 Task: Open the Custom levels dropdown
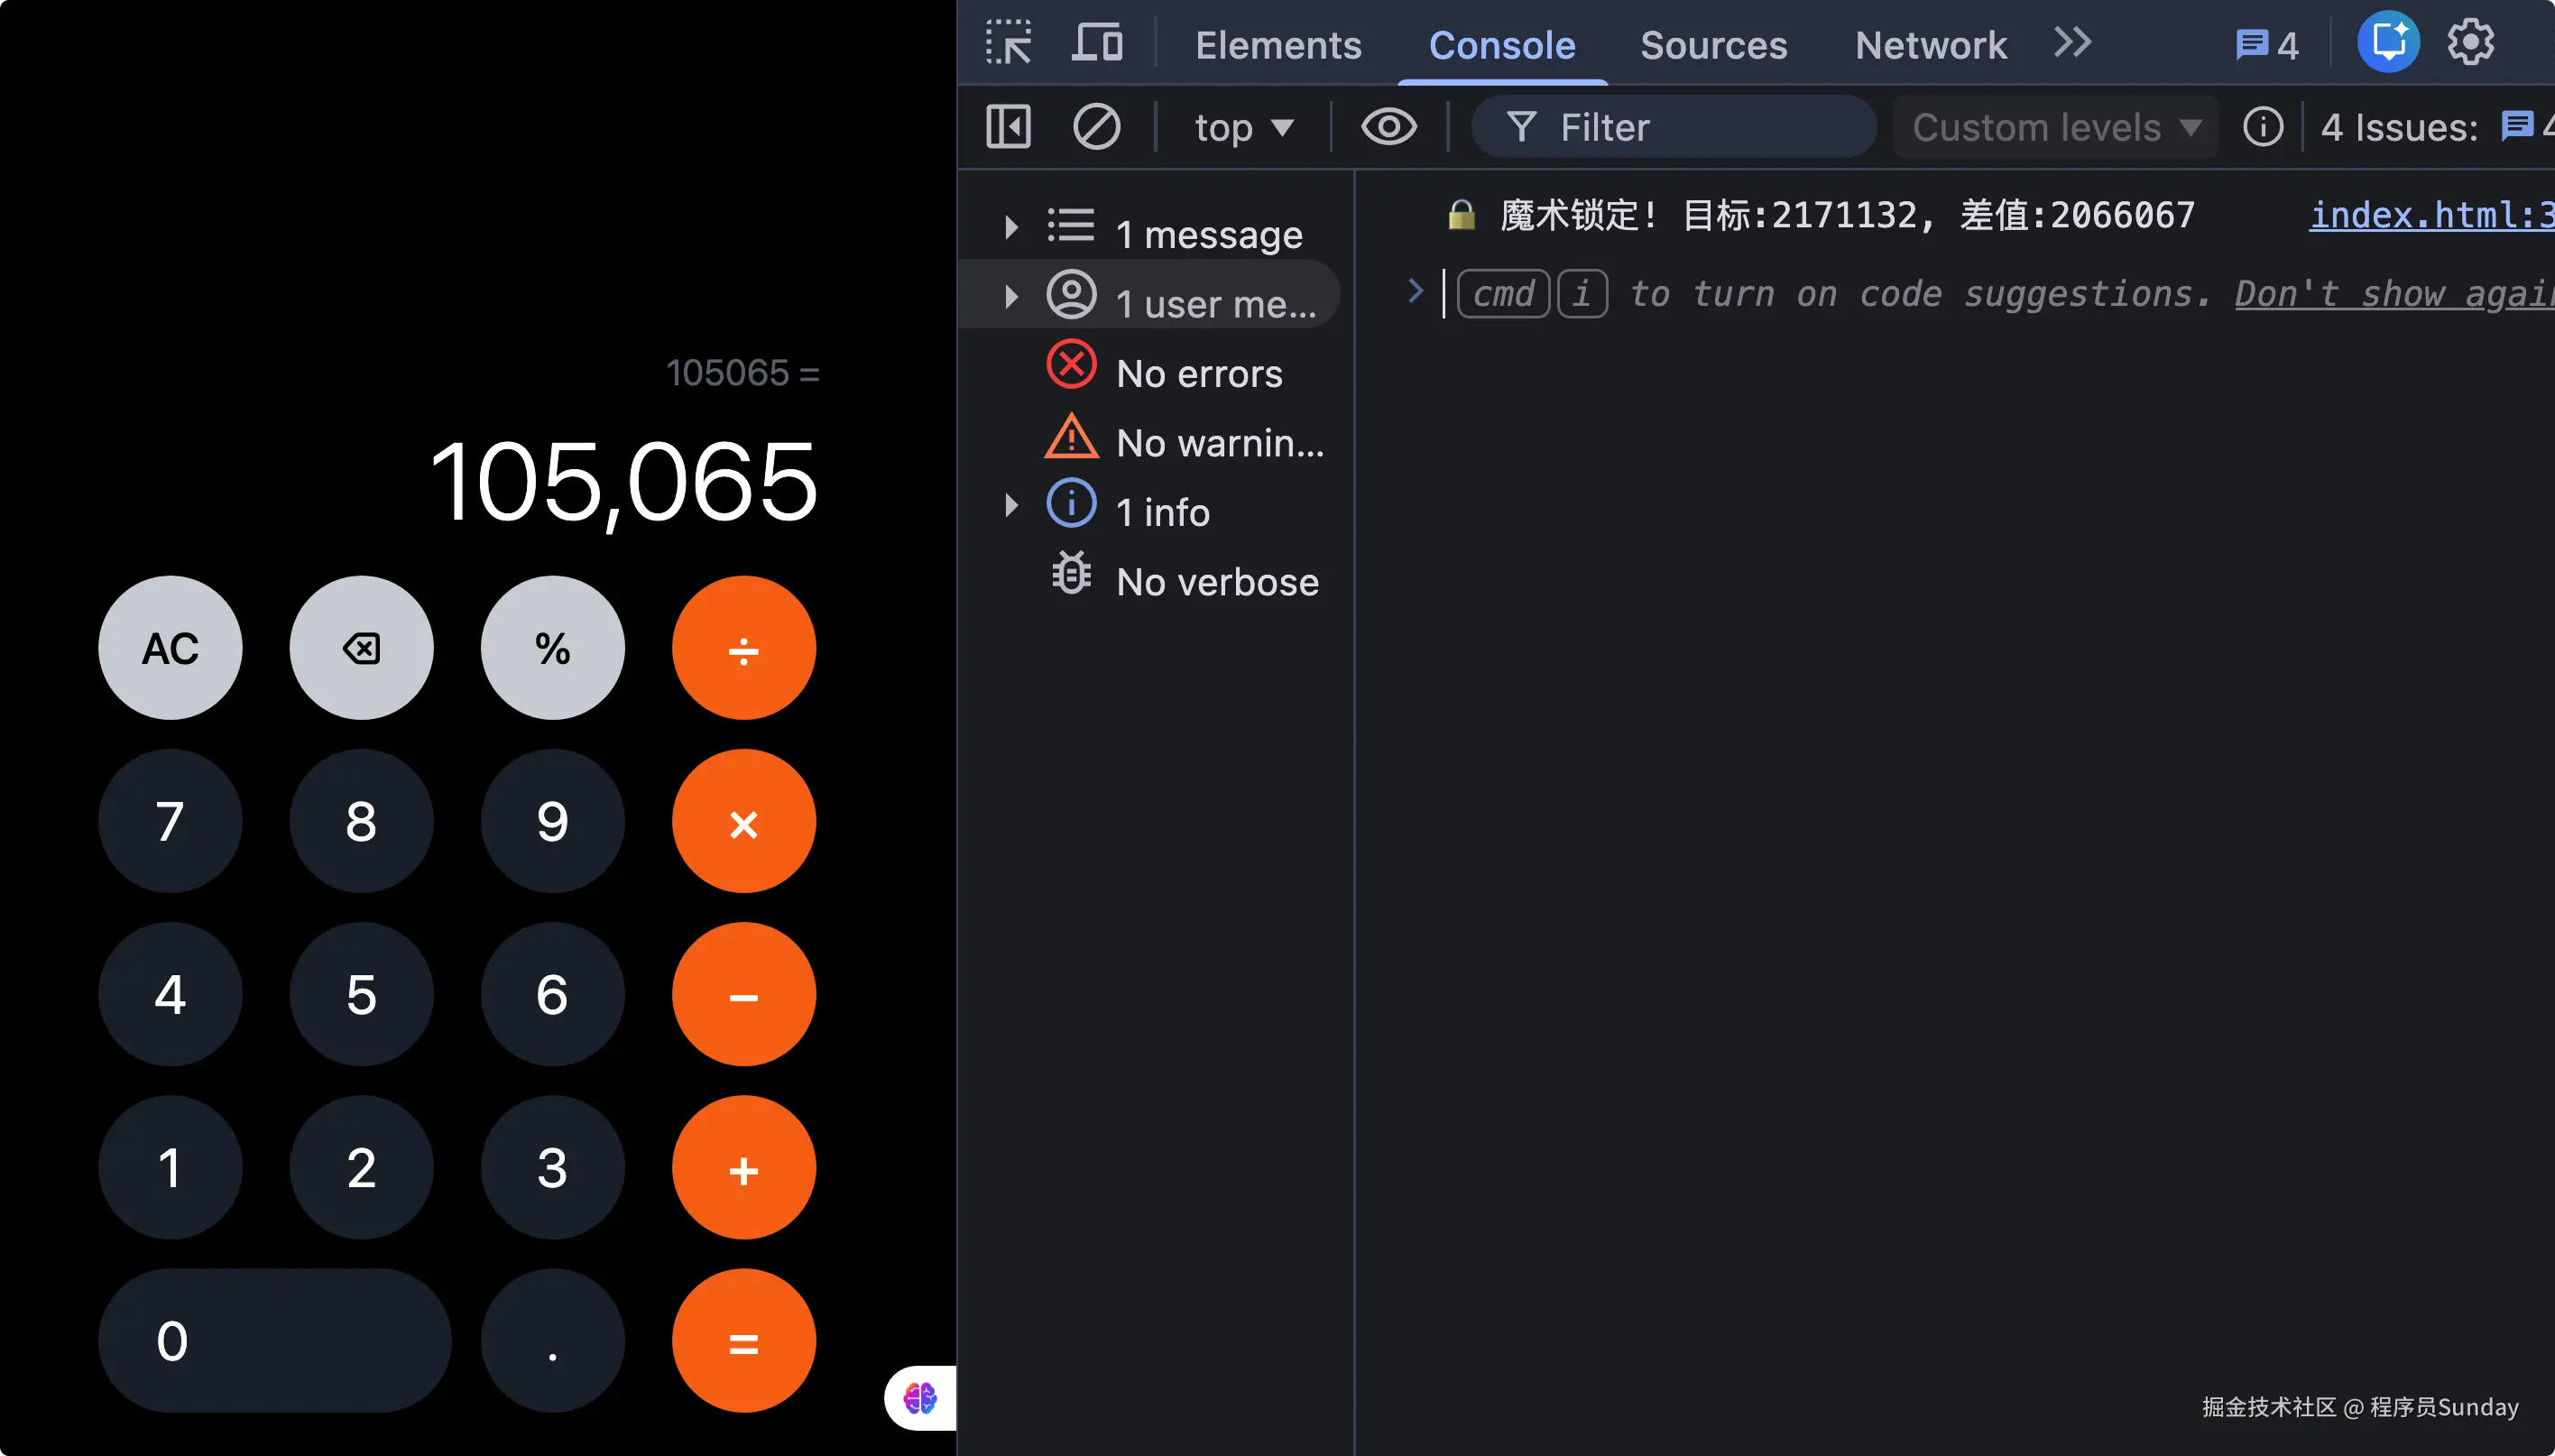(x=2056, y=128)
